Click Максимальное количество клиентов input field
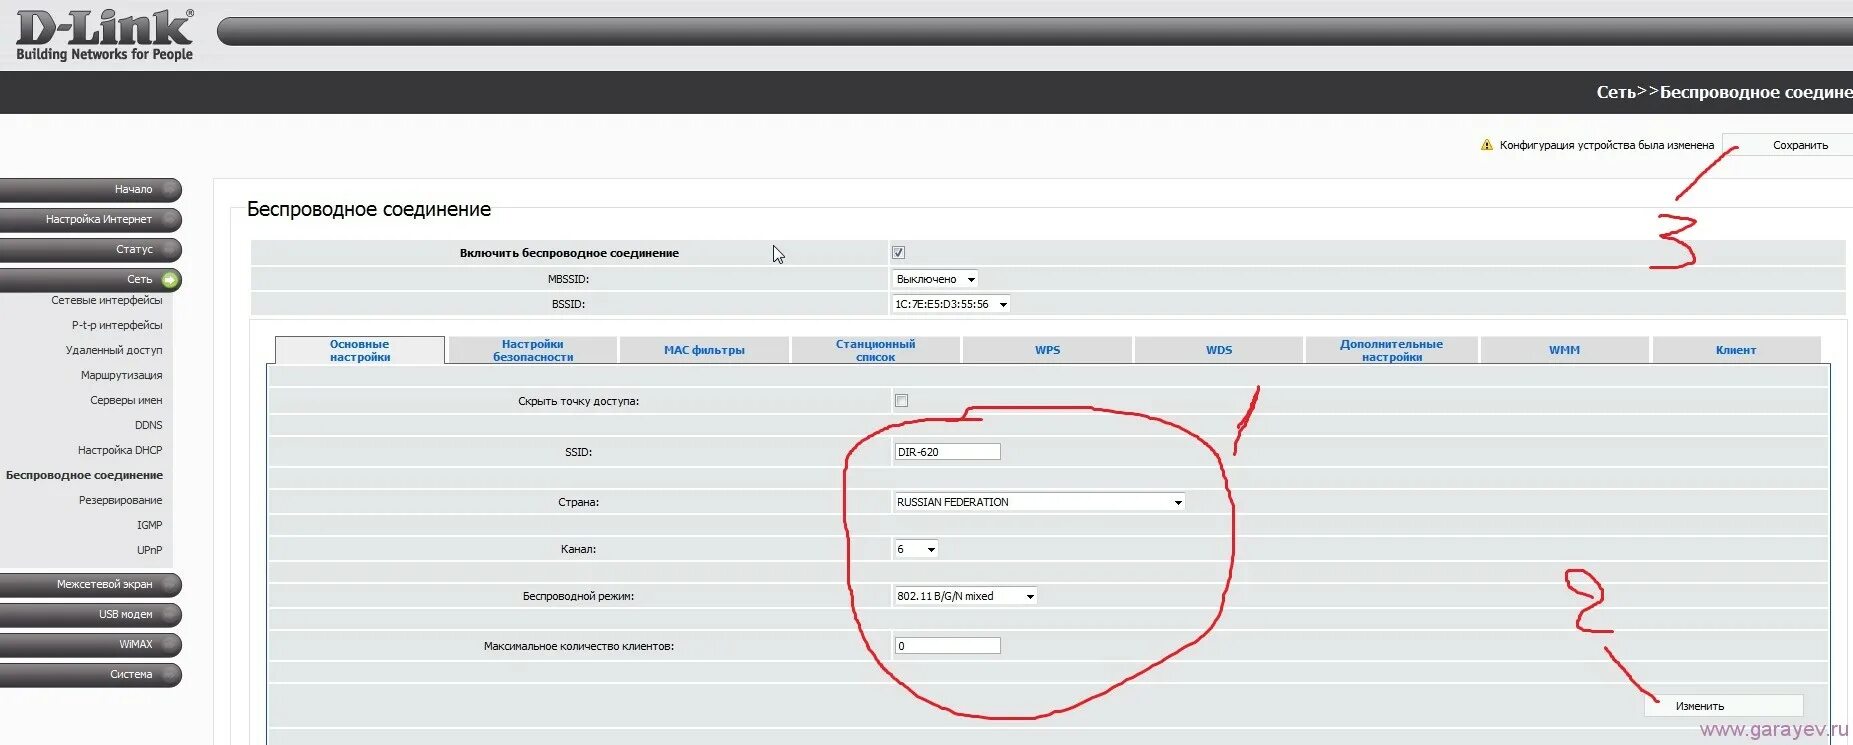1853x745 pixels. coord(947,646)
